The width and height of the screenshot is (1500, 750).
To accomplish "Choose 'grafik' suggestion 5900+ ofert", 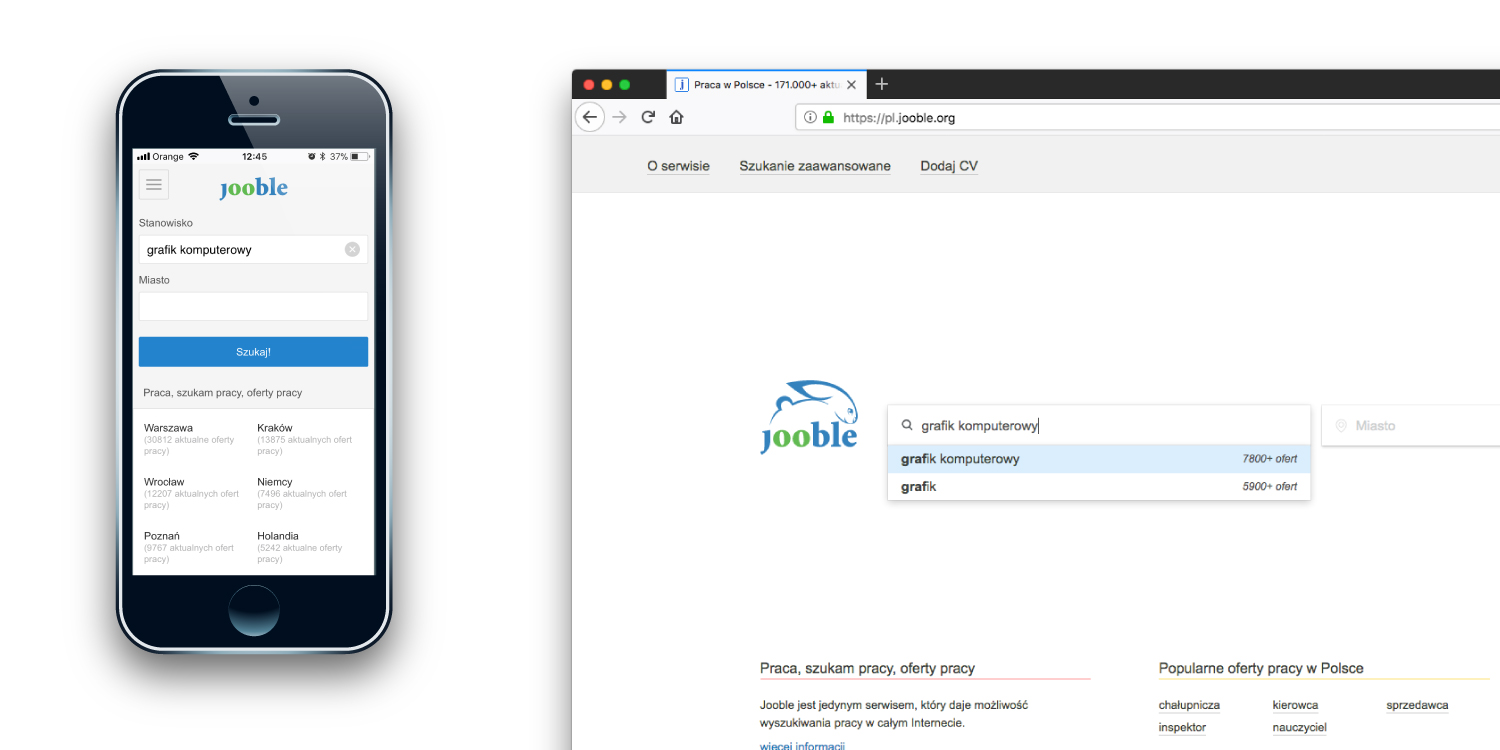I will (x=1099, y=487).
